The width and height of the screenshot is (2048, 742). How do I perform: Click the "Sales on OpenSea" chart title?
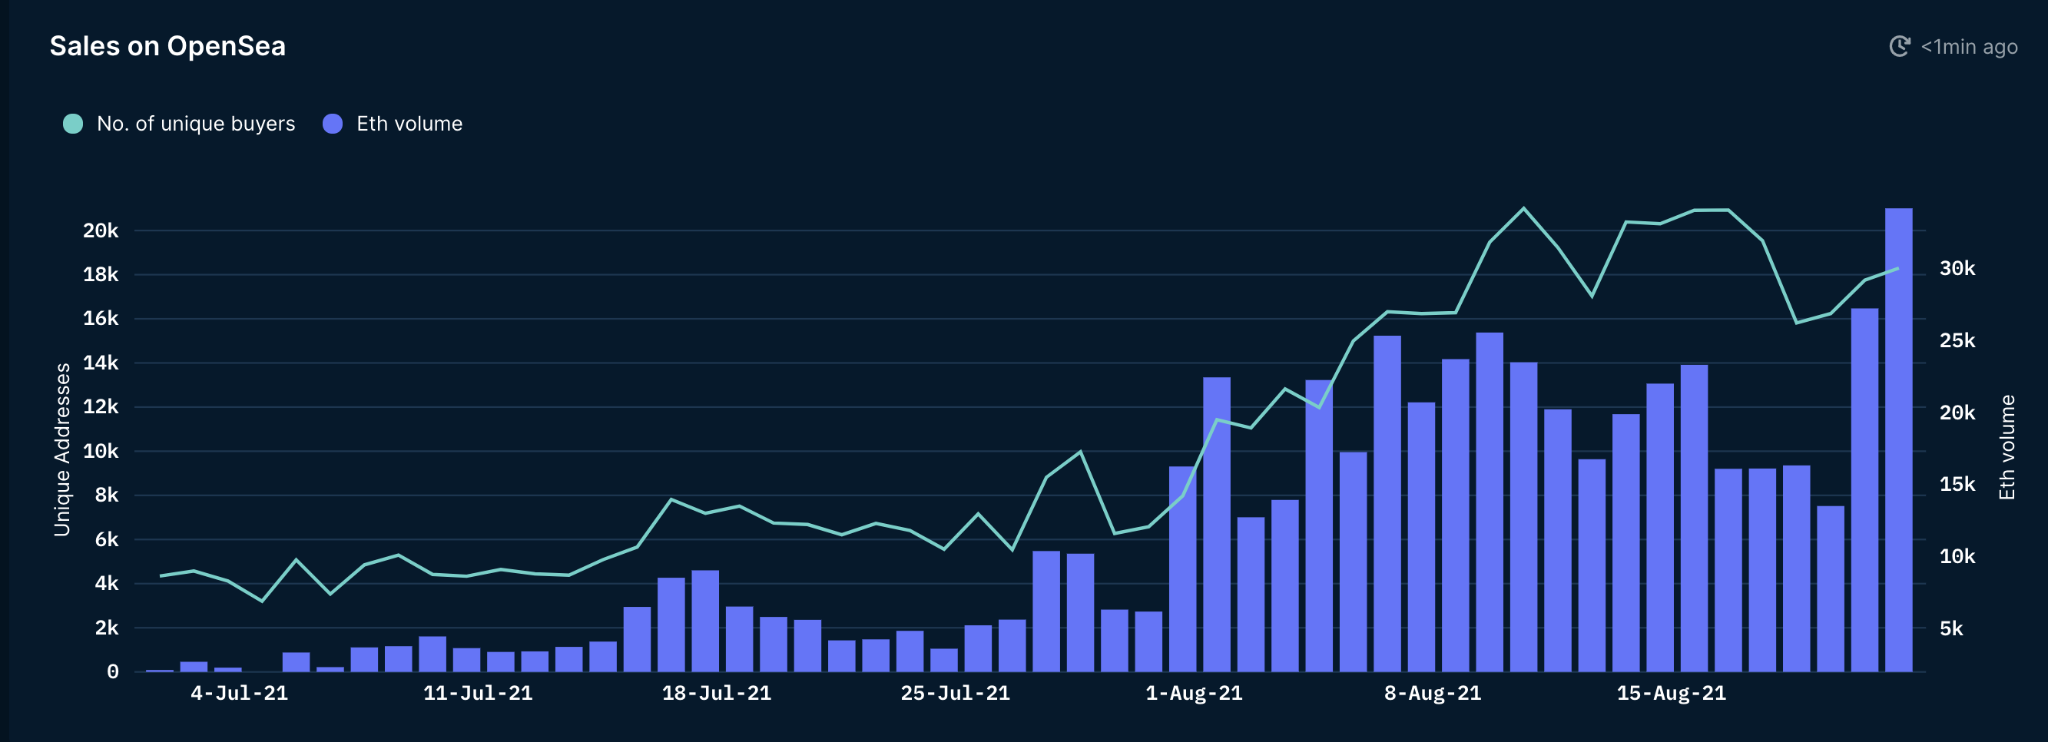coord(167,46)
